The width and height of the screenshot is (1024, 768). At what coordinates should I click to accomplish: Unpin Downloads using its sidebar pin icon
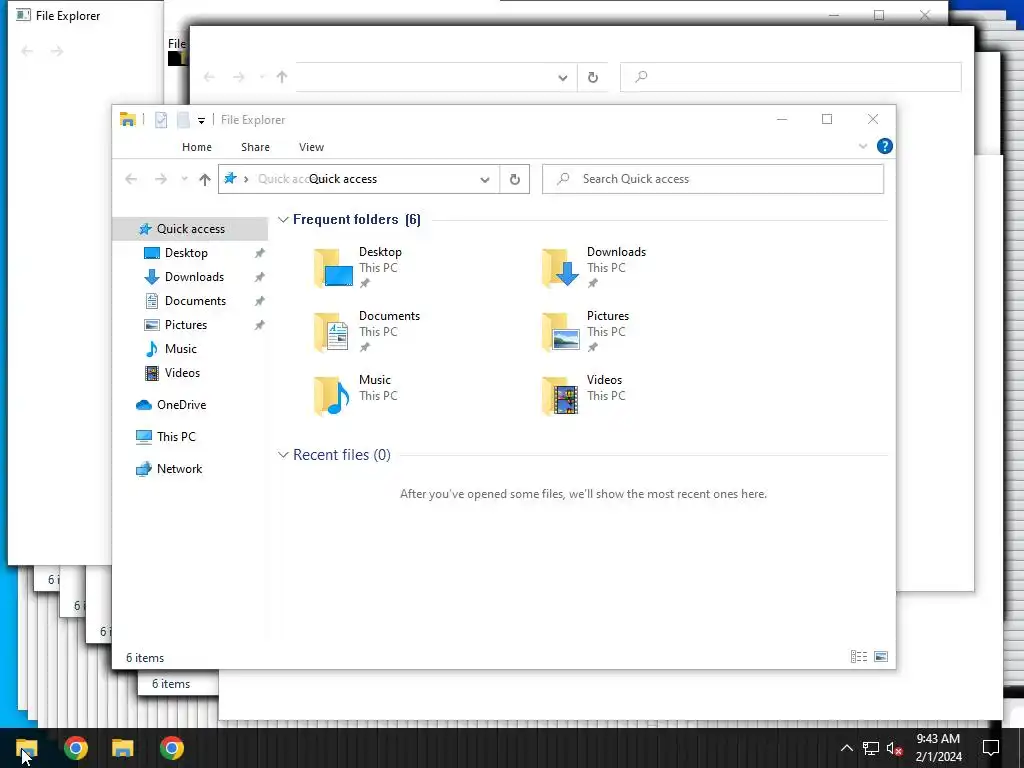[259, 277]
